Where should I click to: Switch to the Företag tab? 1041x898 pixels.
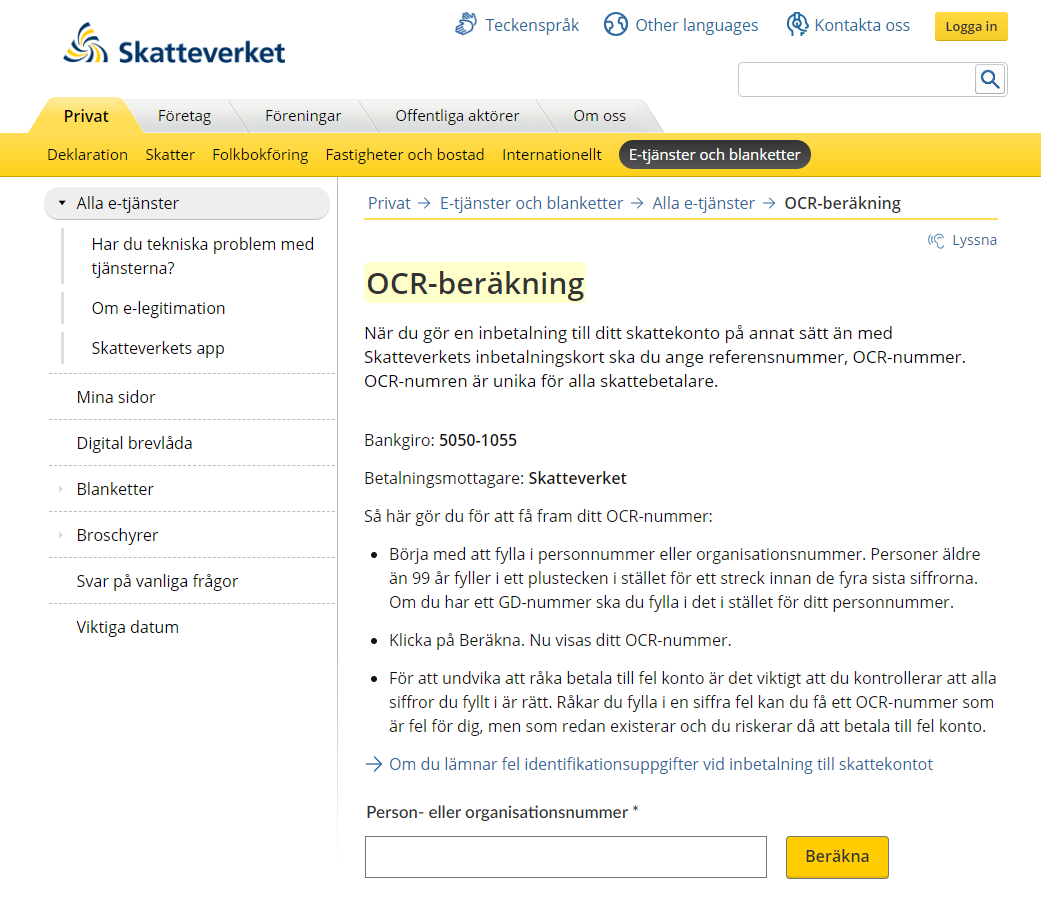185,115
